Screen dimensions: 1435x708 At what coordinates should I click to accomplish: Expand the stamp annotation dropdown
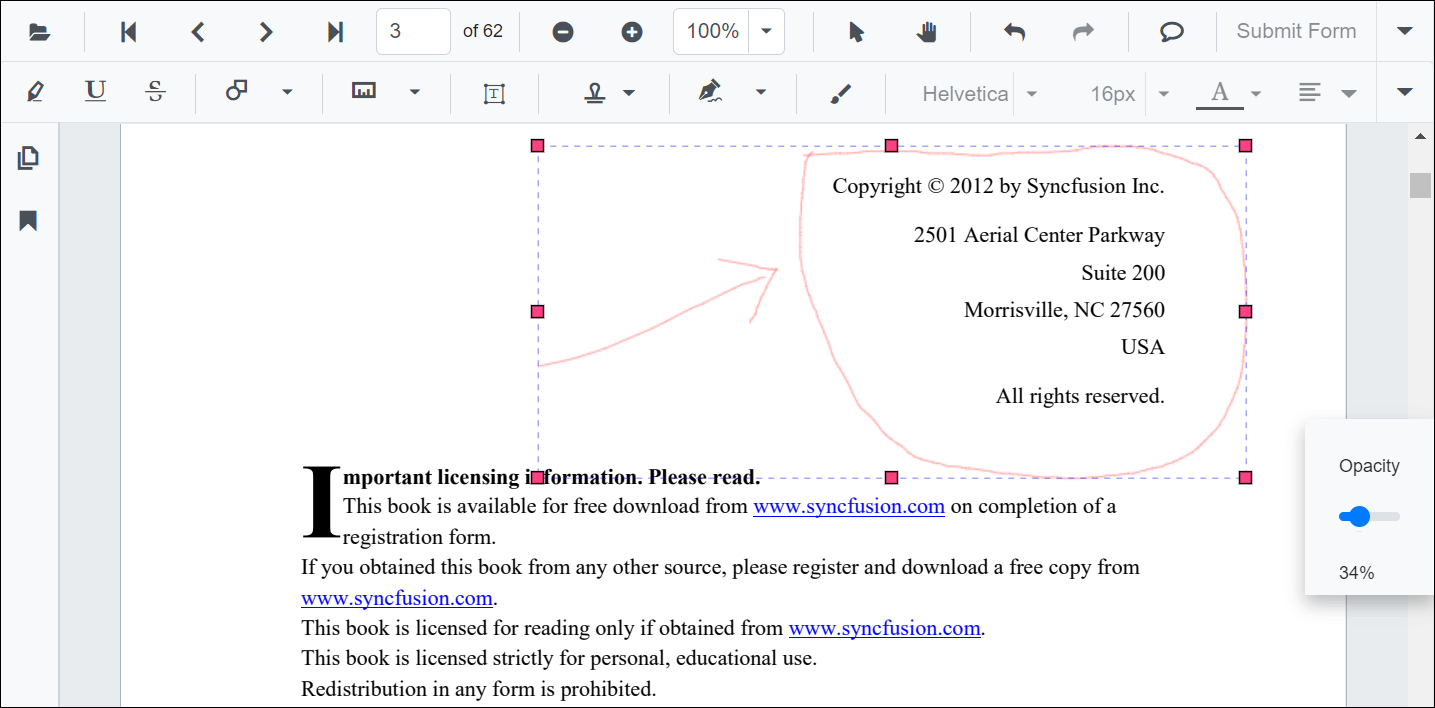pos(629,92)
